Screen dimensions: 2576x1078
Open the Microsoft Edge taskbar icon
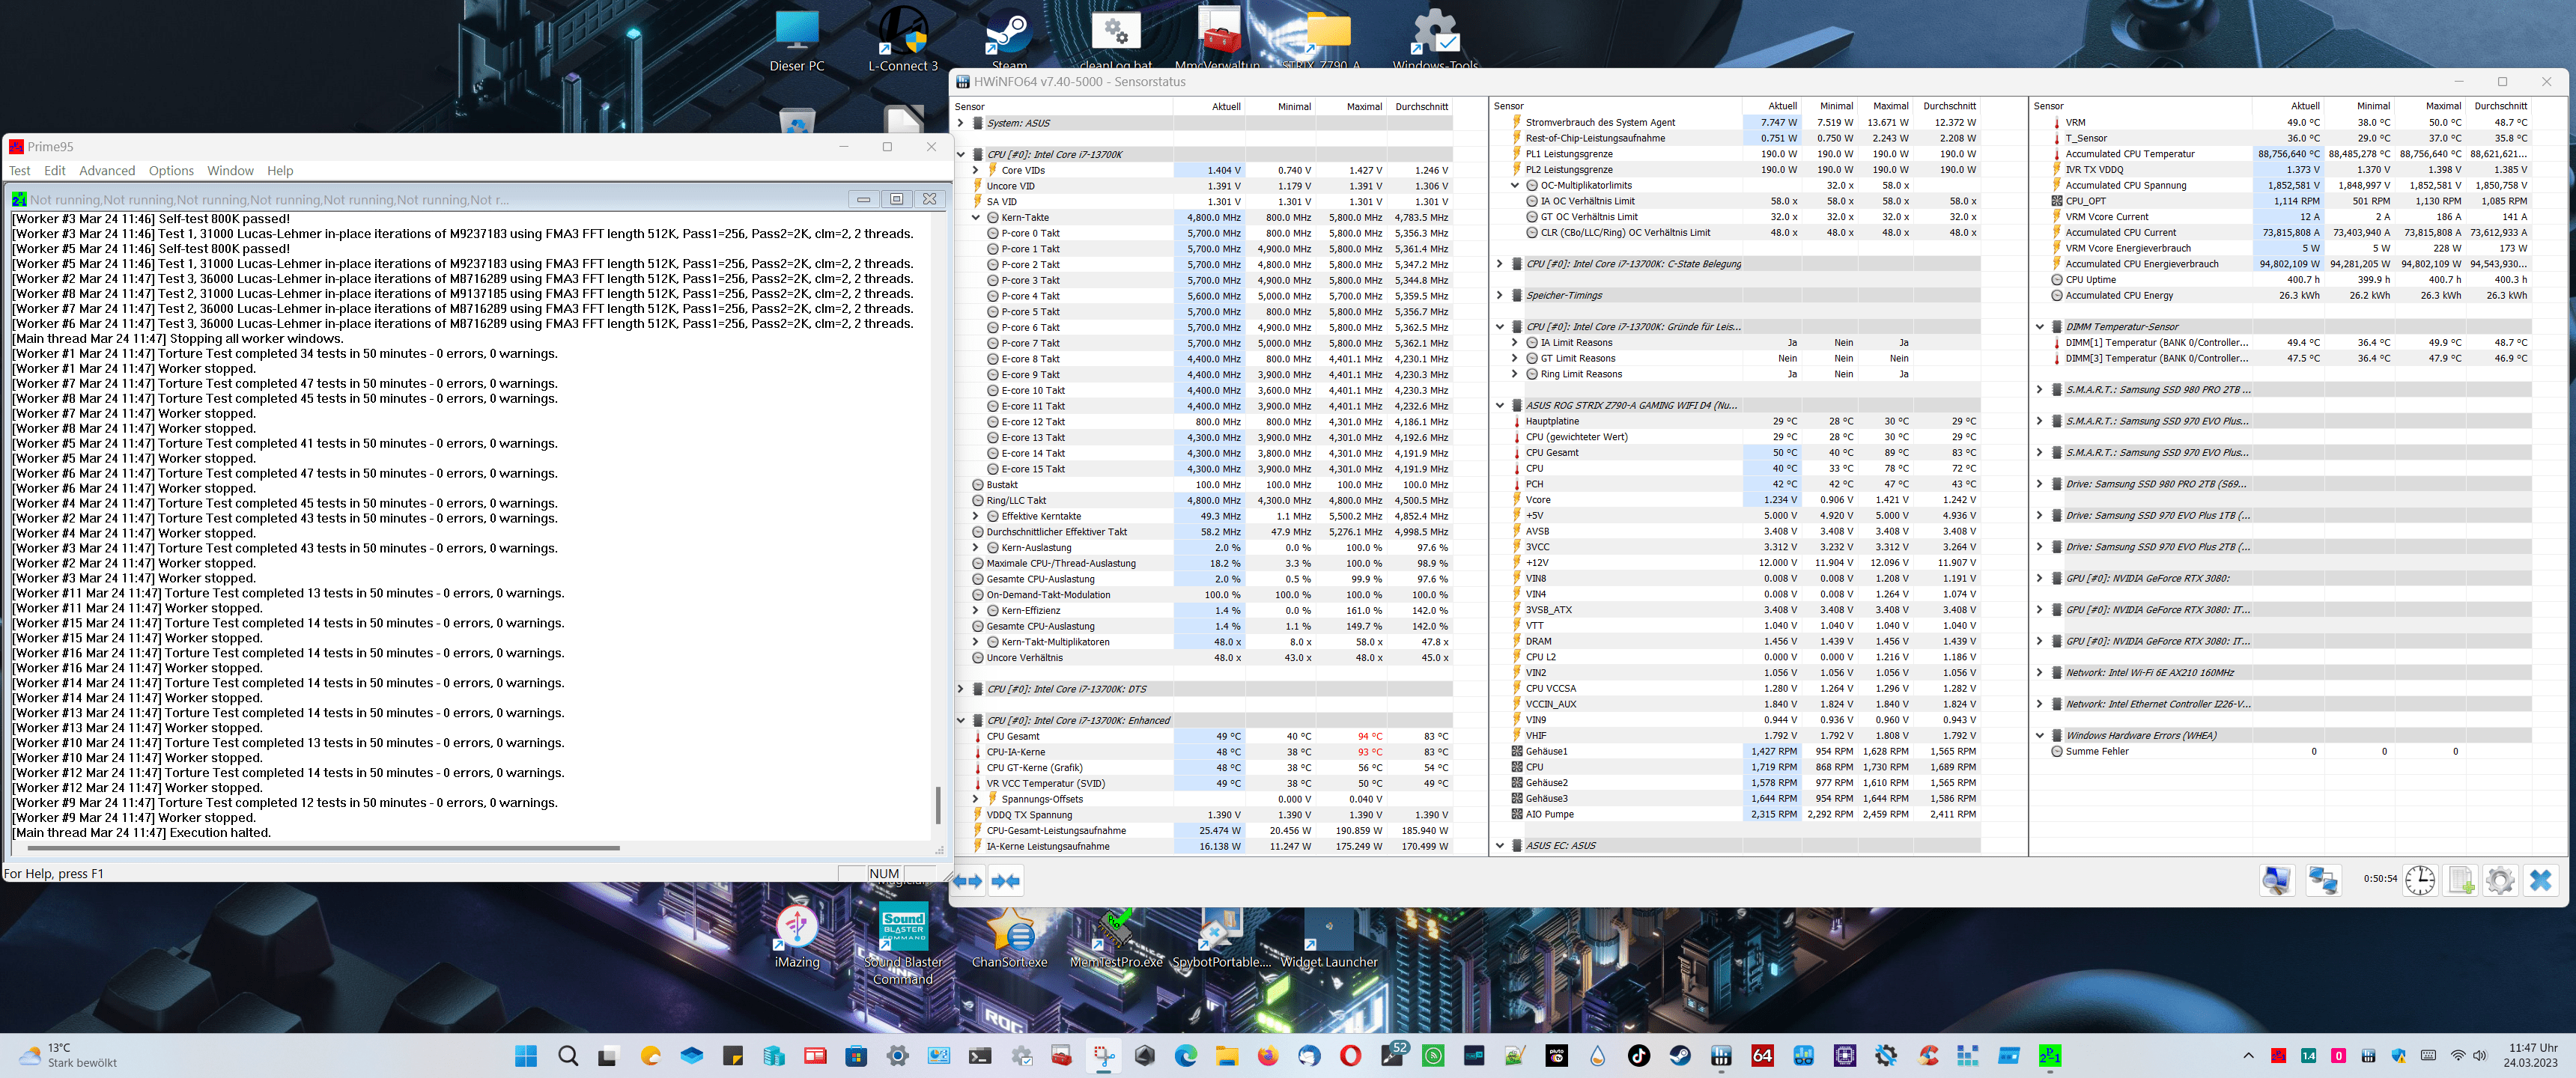[1186, 1056]
